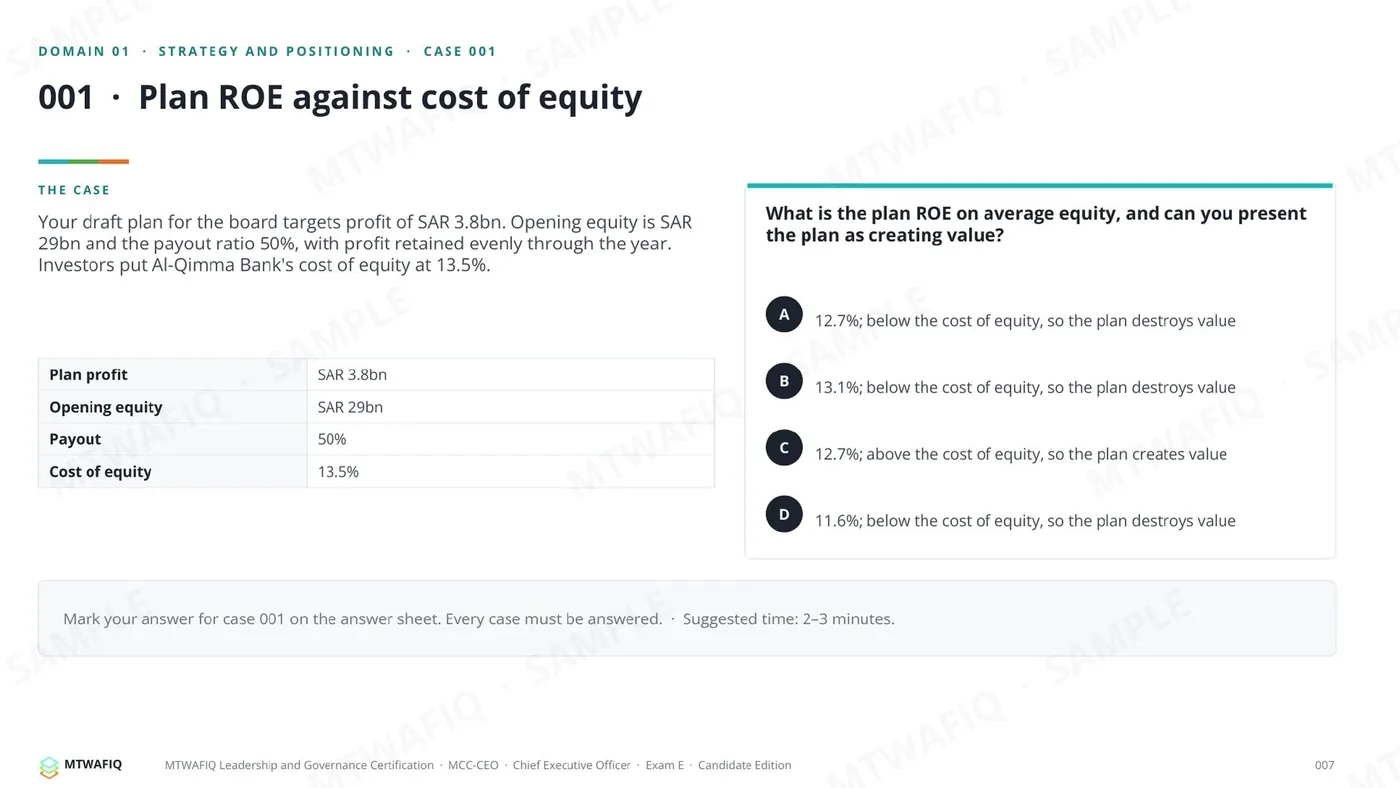Click the page number 007

click(1324, 765)
